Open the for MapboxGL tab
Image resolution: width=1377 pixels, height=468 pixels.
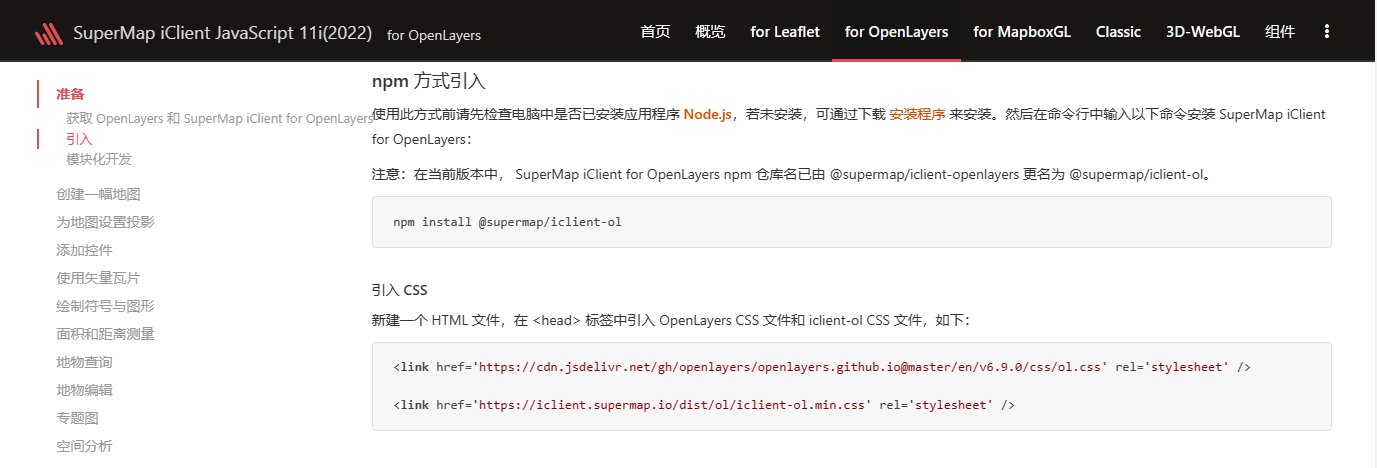click(1022, 31)
